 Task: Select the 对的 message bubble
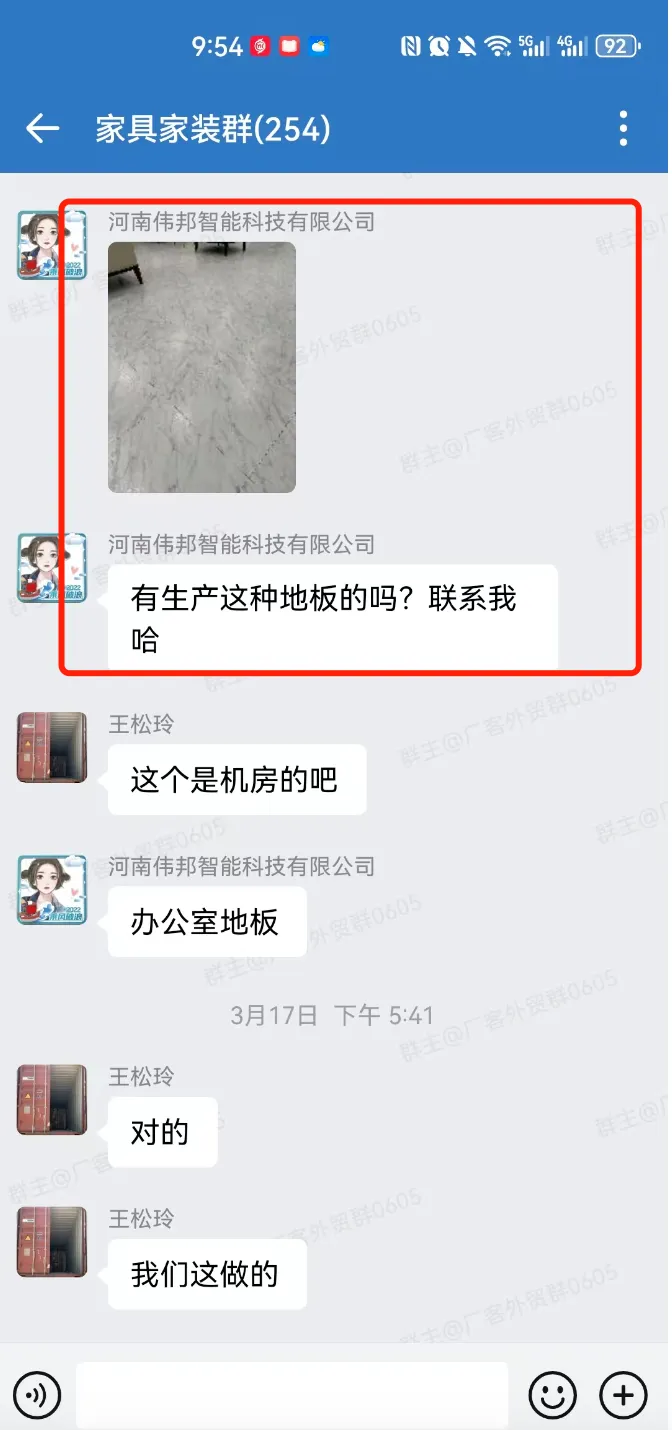162,1132
